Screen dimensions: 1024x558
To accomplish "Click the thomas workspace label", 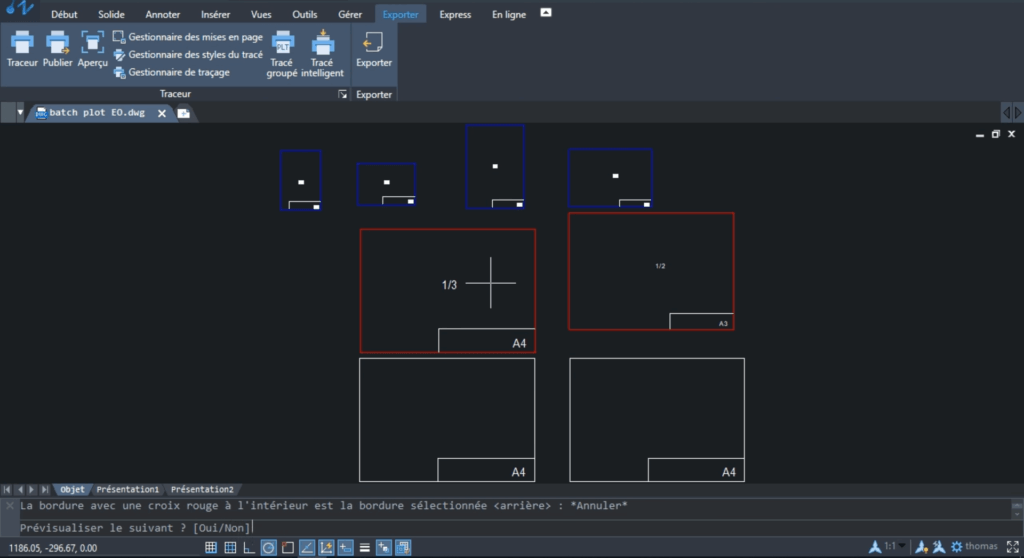I will tap(981, 546).
